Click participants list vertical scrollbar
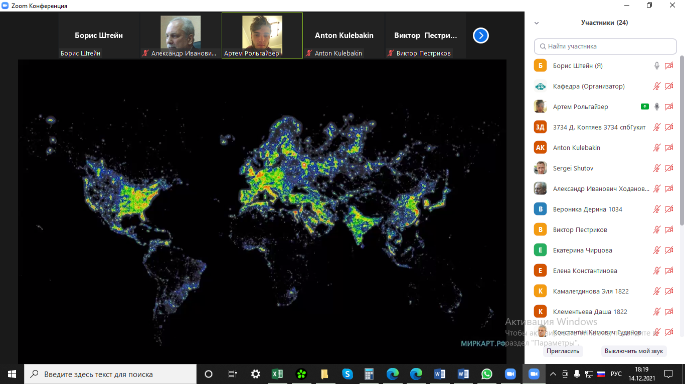This screenshot has width=685, height=384. click(682, 140)
